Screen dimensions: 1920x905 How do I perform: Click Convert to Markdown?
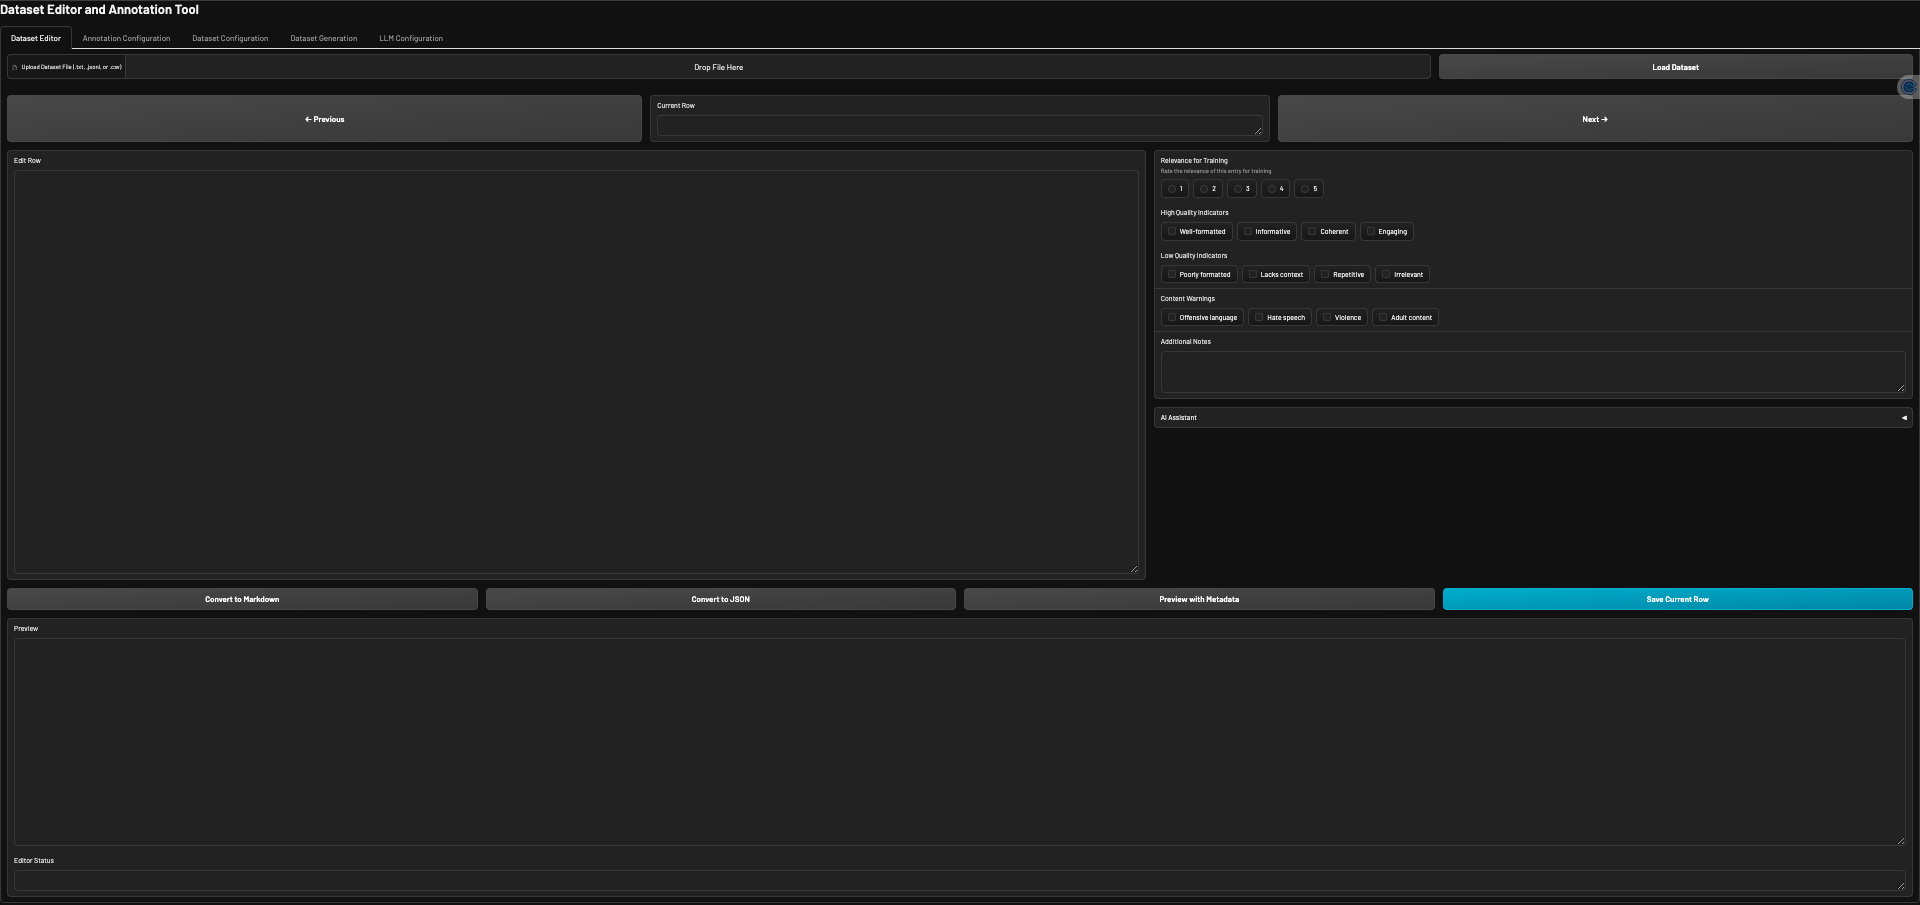tap(242, 599)
